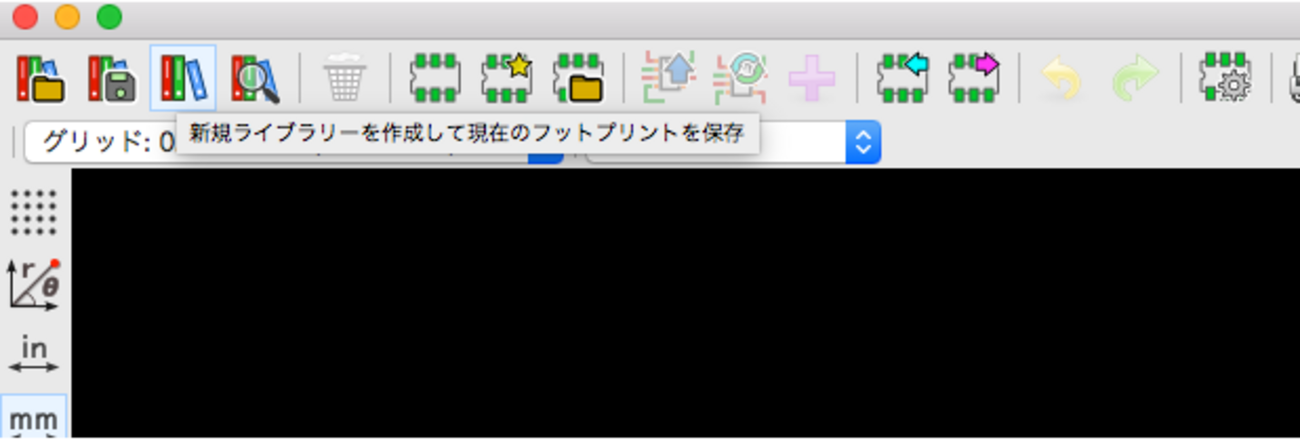Switch units to inches

[x=34, y=354]
